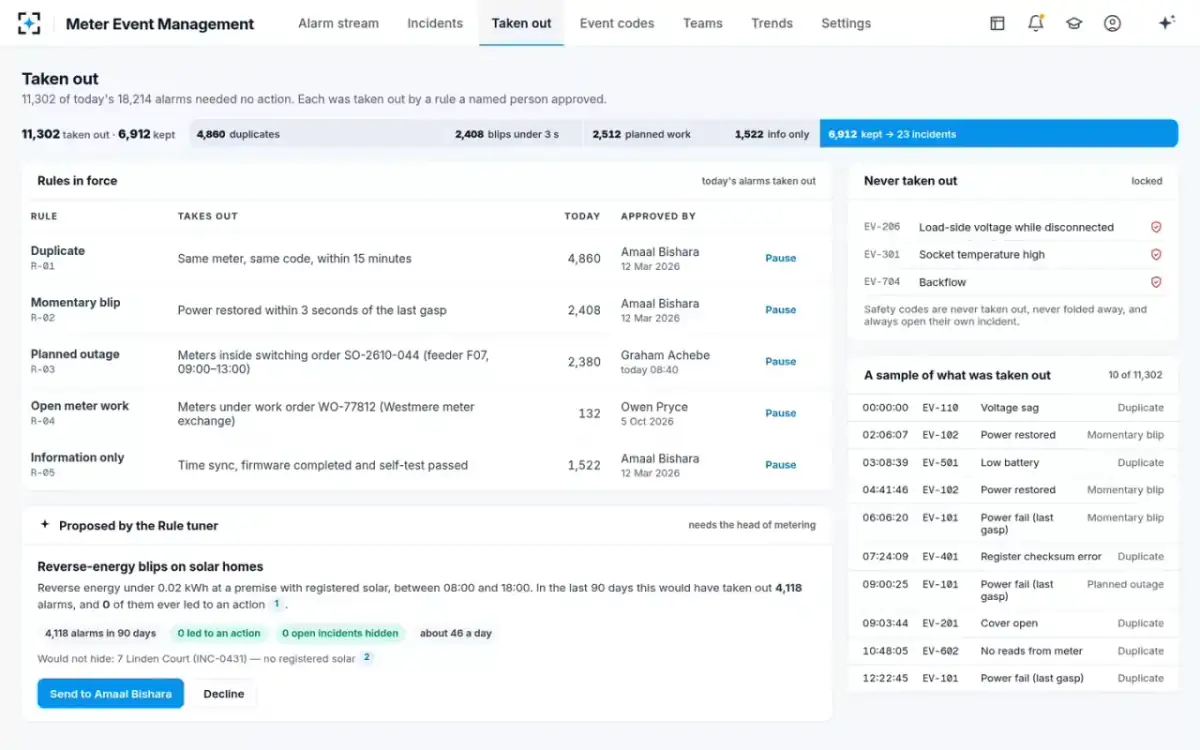Click the 1,522 info only segment
The image size is (1200, 750).
[x=772, y=134]
